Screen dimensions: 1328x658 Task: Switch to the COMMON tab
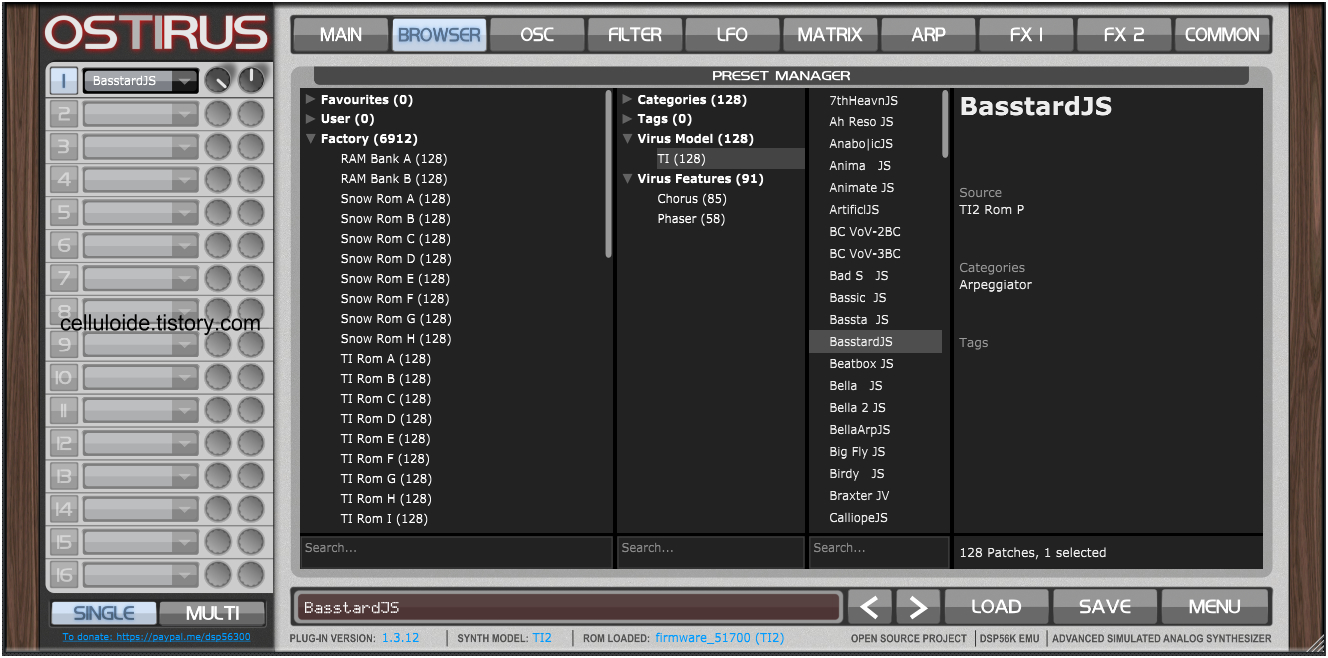(1222, 35)
